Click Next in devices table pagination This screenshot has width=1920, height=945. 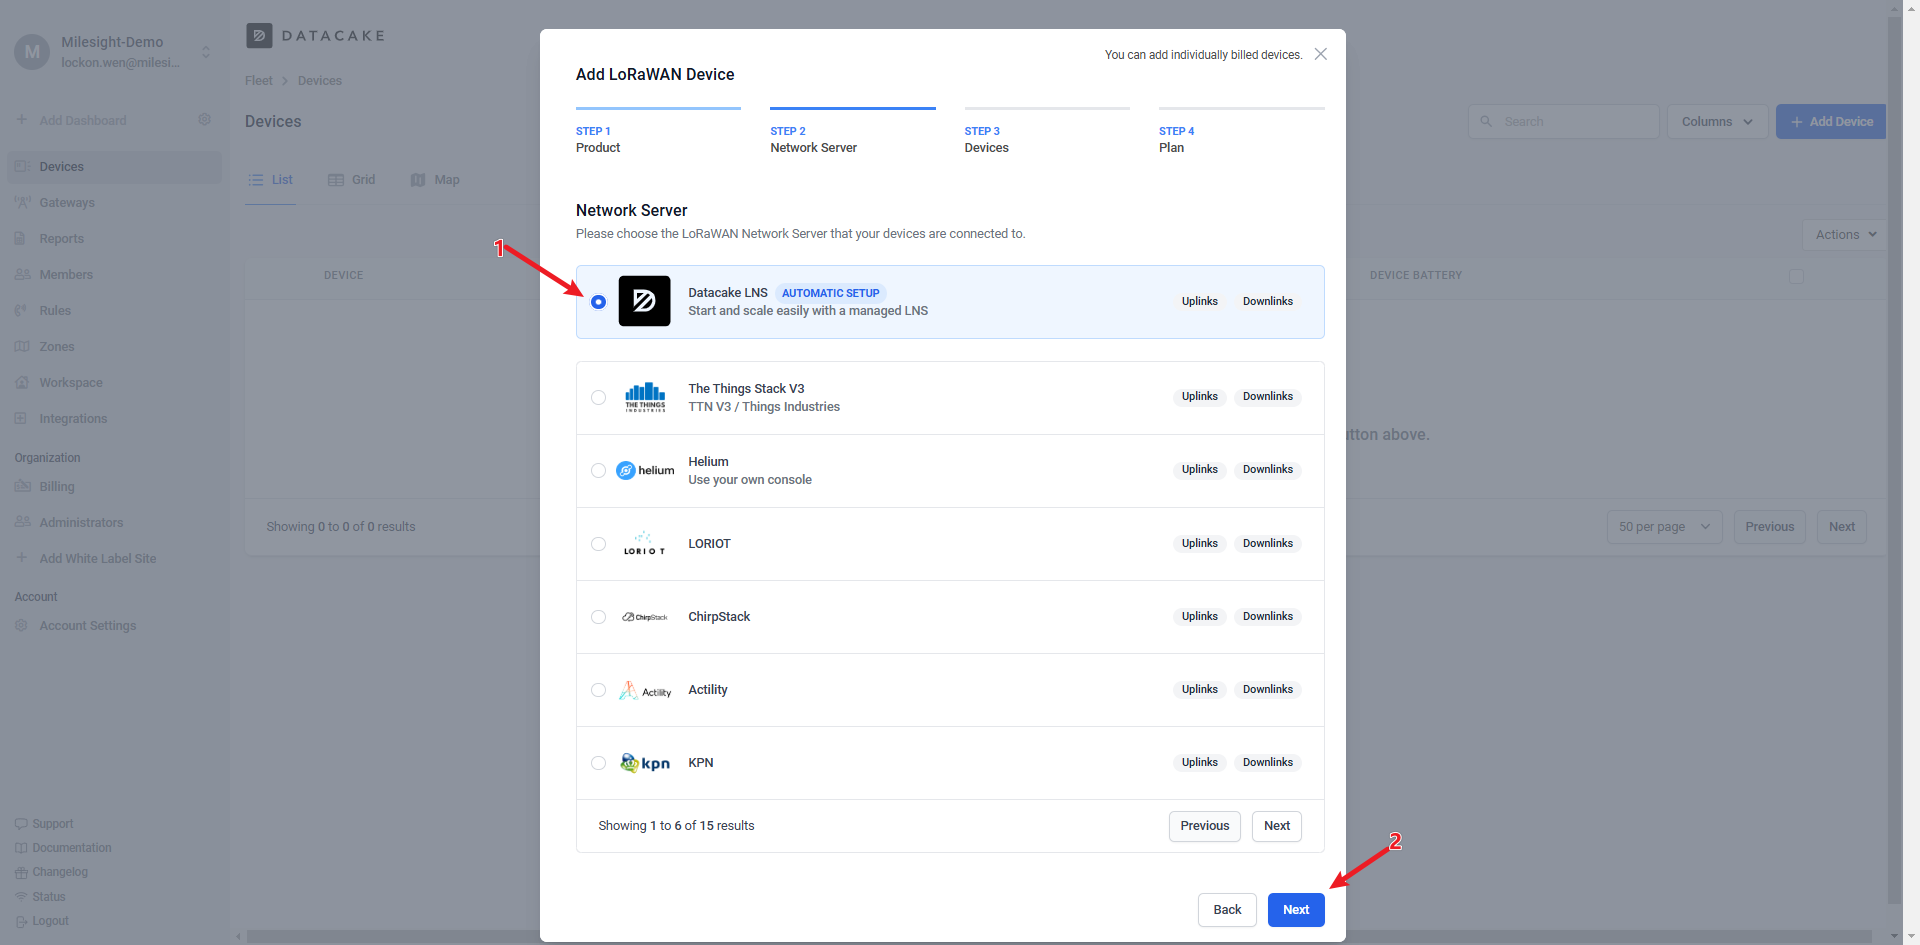coord(1841,526)
